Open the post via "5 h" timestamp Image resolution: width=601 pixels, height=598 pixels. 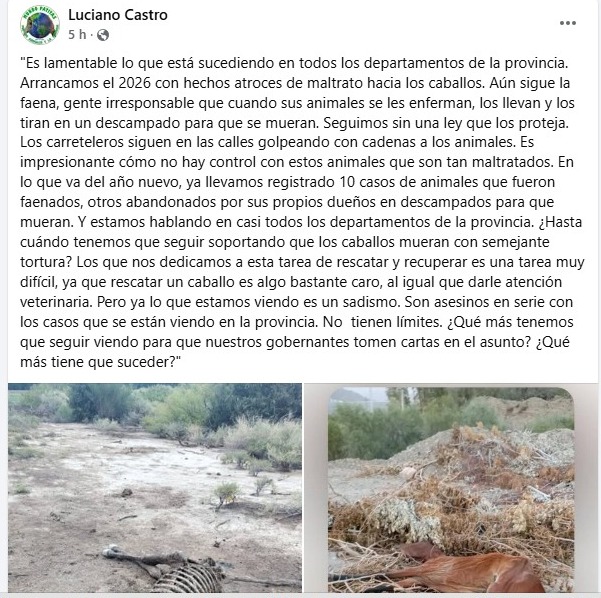tap(77, 34)
